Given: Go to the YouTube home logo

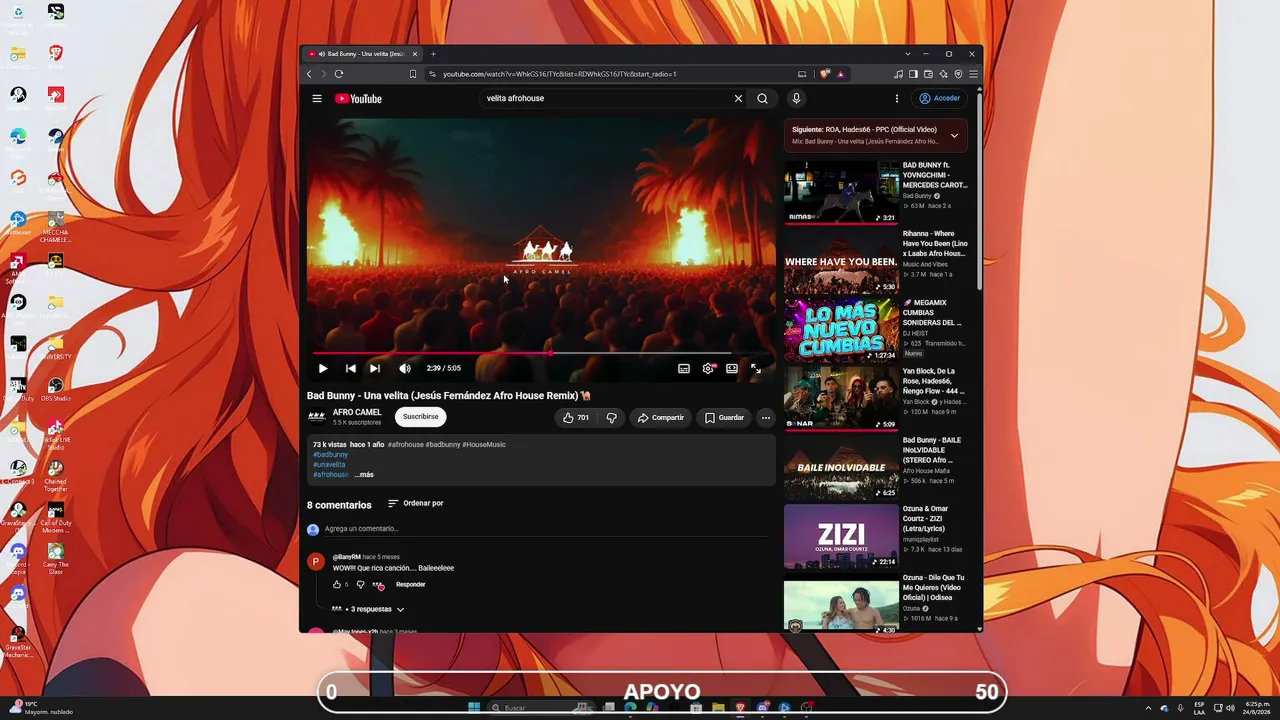Looking at the screenshot, I should tap(358, 98).
